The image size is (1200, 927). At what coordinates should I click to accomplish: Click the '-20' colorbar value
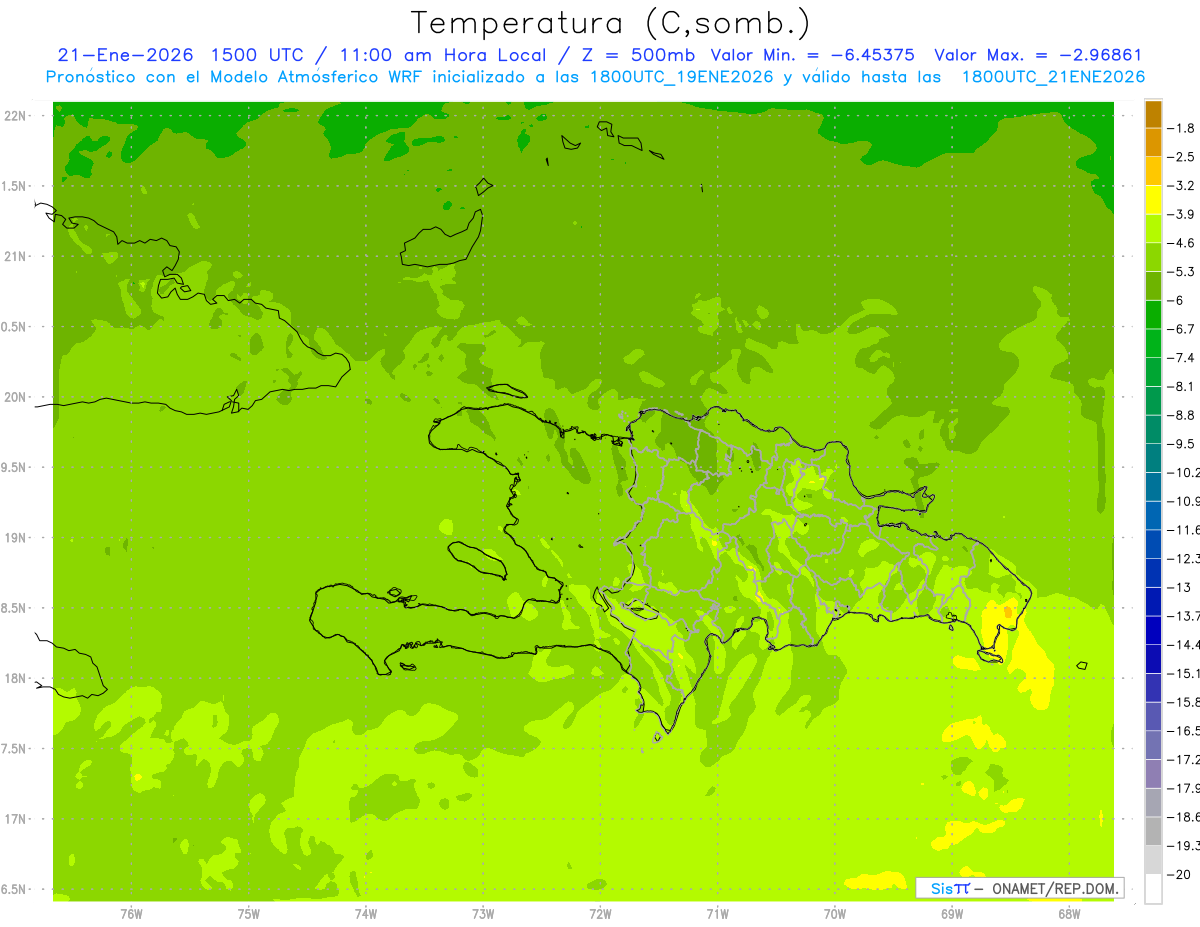pos(1181,874)
